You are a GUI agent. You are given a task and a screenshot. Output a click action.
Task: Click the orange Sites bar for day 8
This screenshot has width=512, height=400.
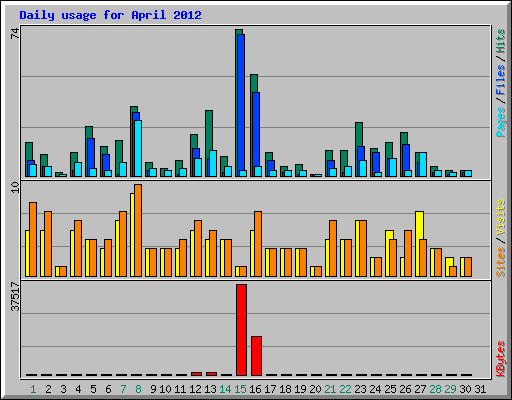pos(138,230)
